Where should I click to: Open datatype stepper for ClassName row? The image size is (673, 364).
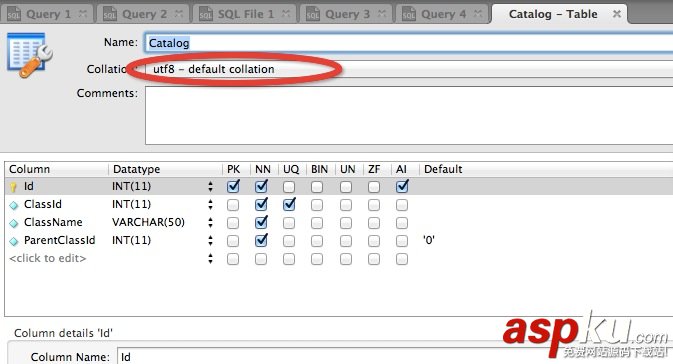pyautogui.click(x=210, y=222)
